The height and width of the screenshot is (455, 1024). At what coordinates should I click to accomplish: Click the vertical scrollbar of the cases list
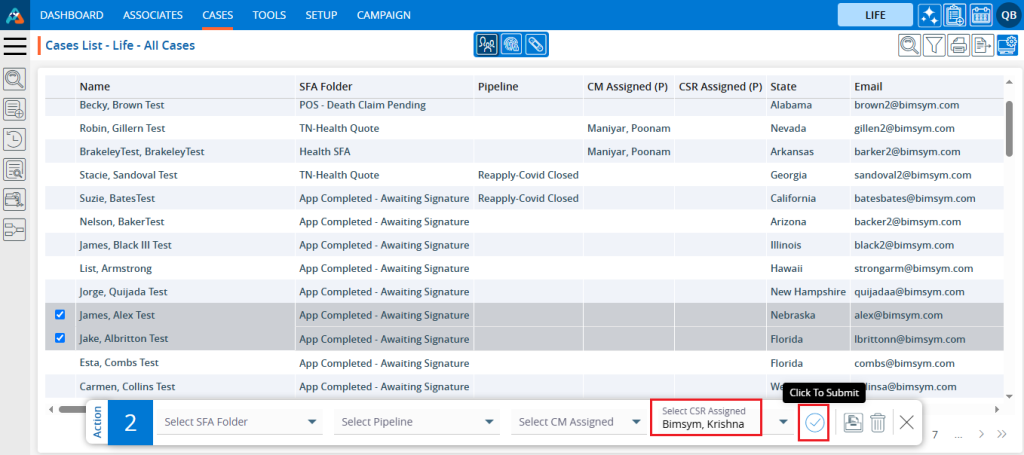[x=1008, y=130]
